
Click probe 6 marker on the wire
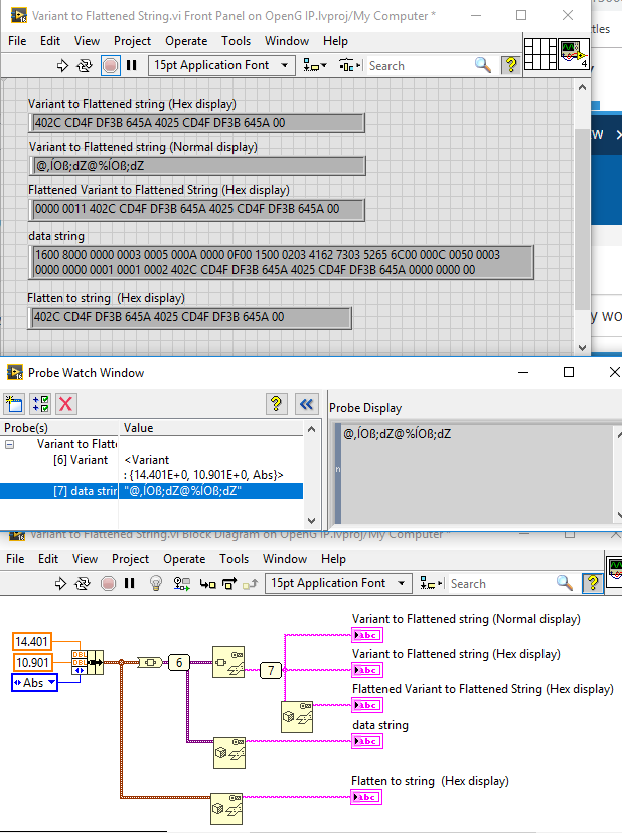(179, 662)
